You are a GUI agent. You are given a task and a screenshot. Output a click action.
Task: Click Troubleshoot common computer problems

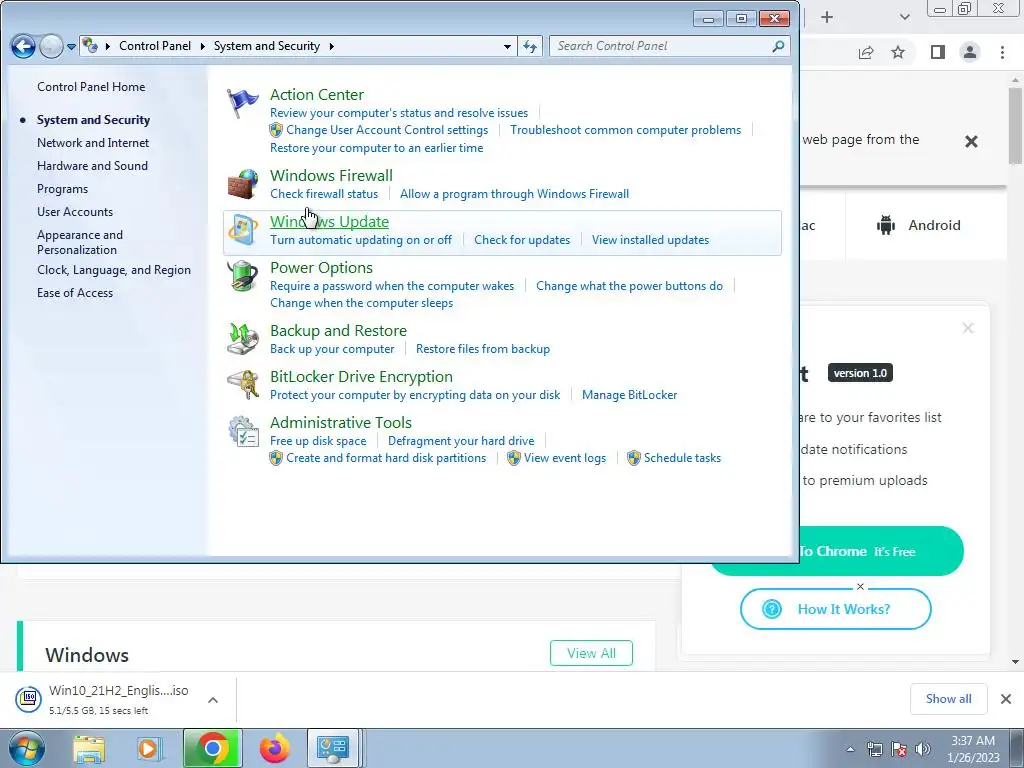pyautogui.click(x=625, y=130)
